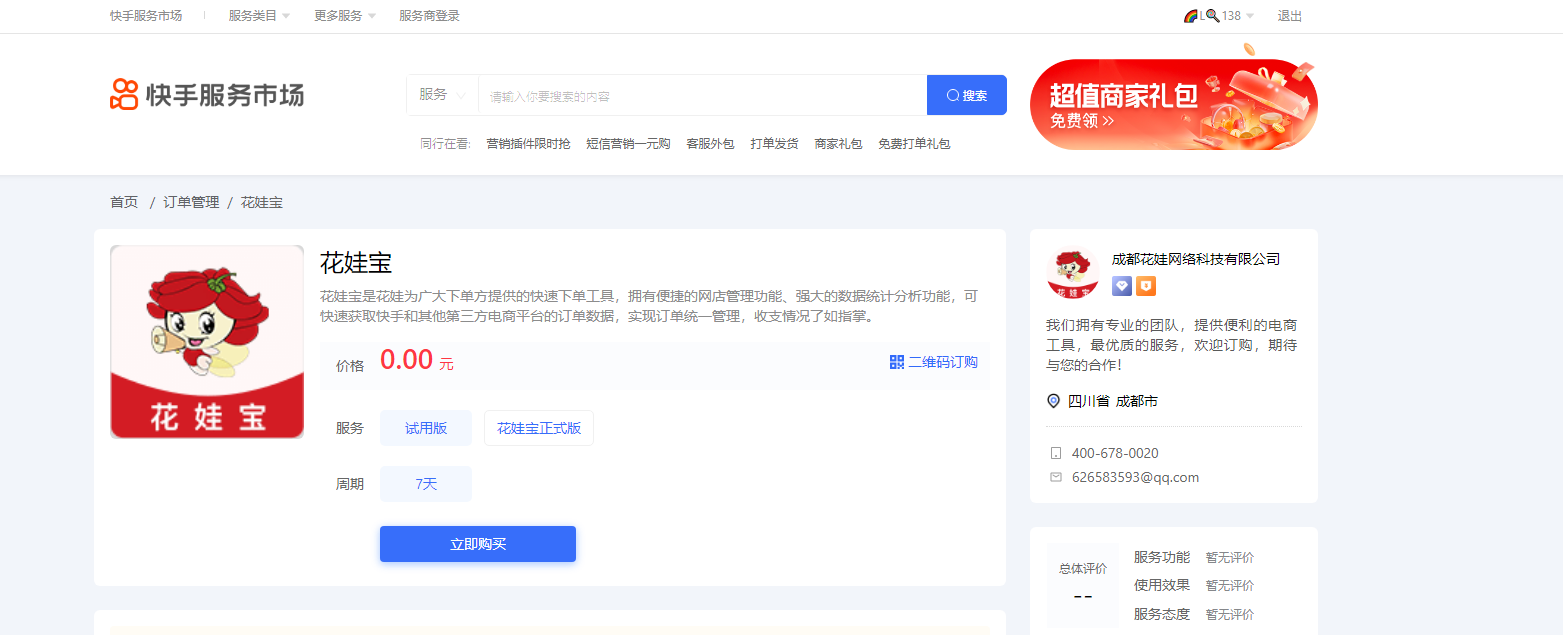Image resolution: width=1563 pixels, height=635 pixels.
Task: Click 花娃宝 in the breadcrumb
Action: pyautogui.click(x=262, y=202)
